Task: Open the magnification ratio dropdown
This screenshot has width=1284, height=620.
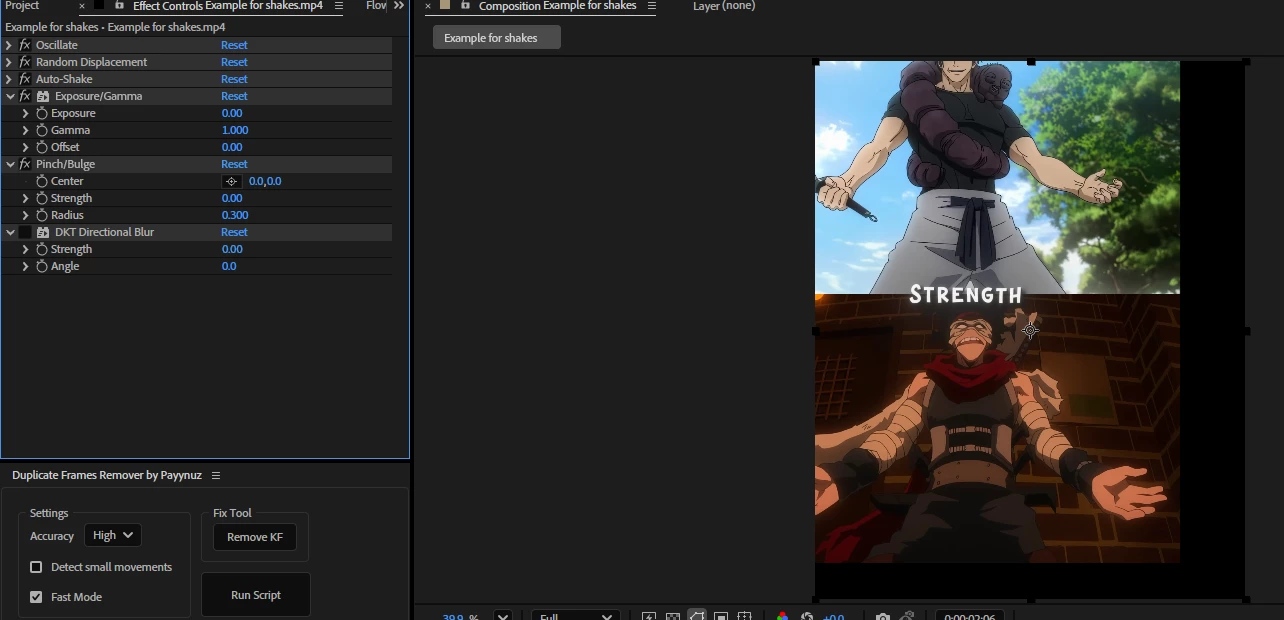Action: 503,617
